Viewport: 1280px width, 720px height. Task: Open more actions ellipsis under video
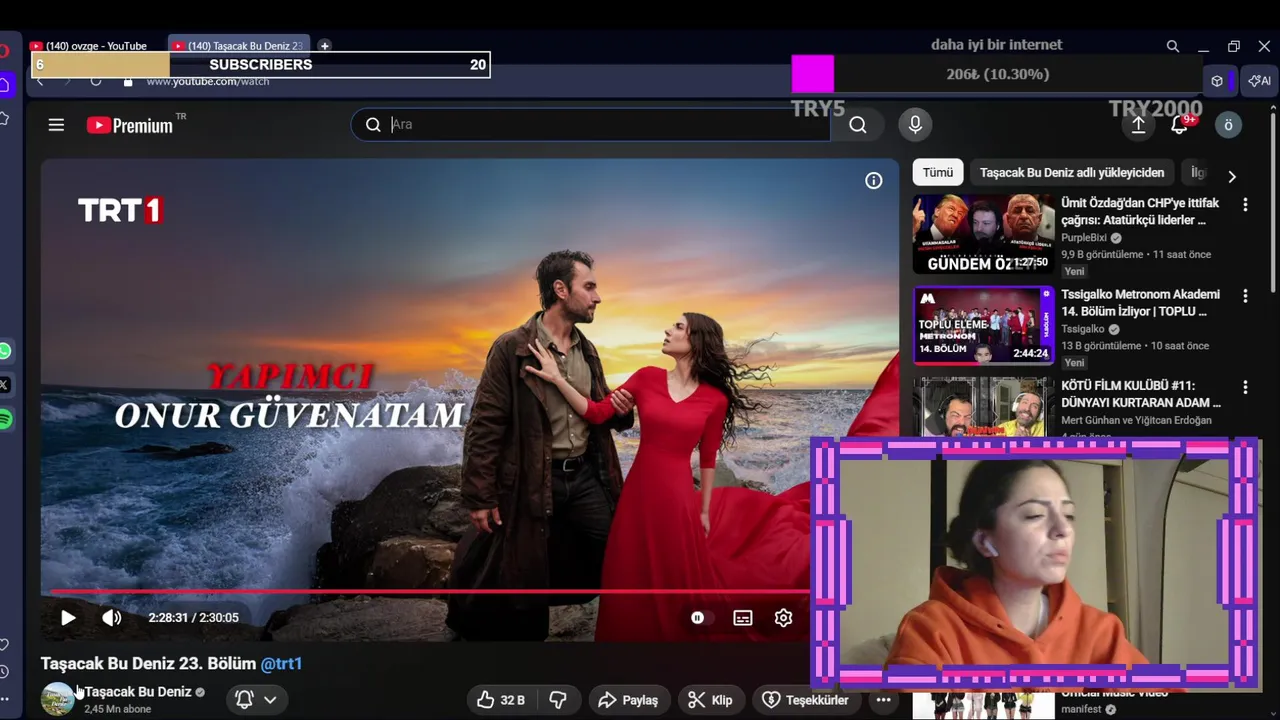(883, 700)
